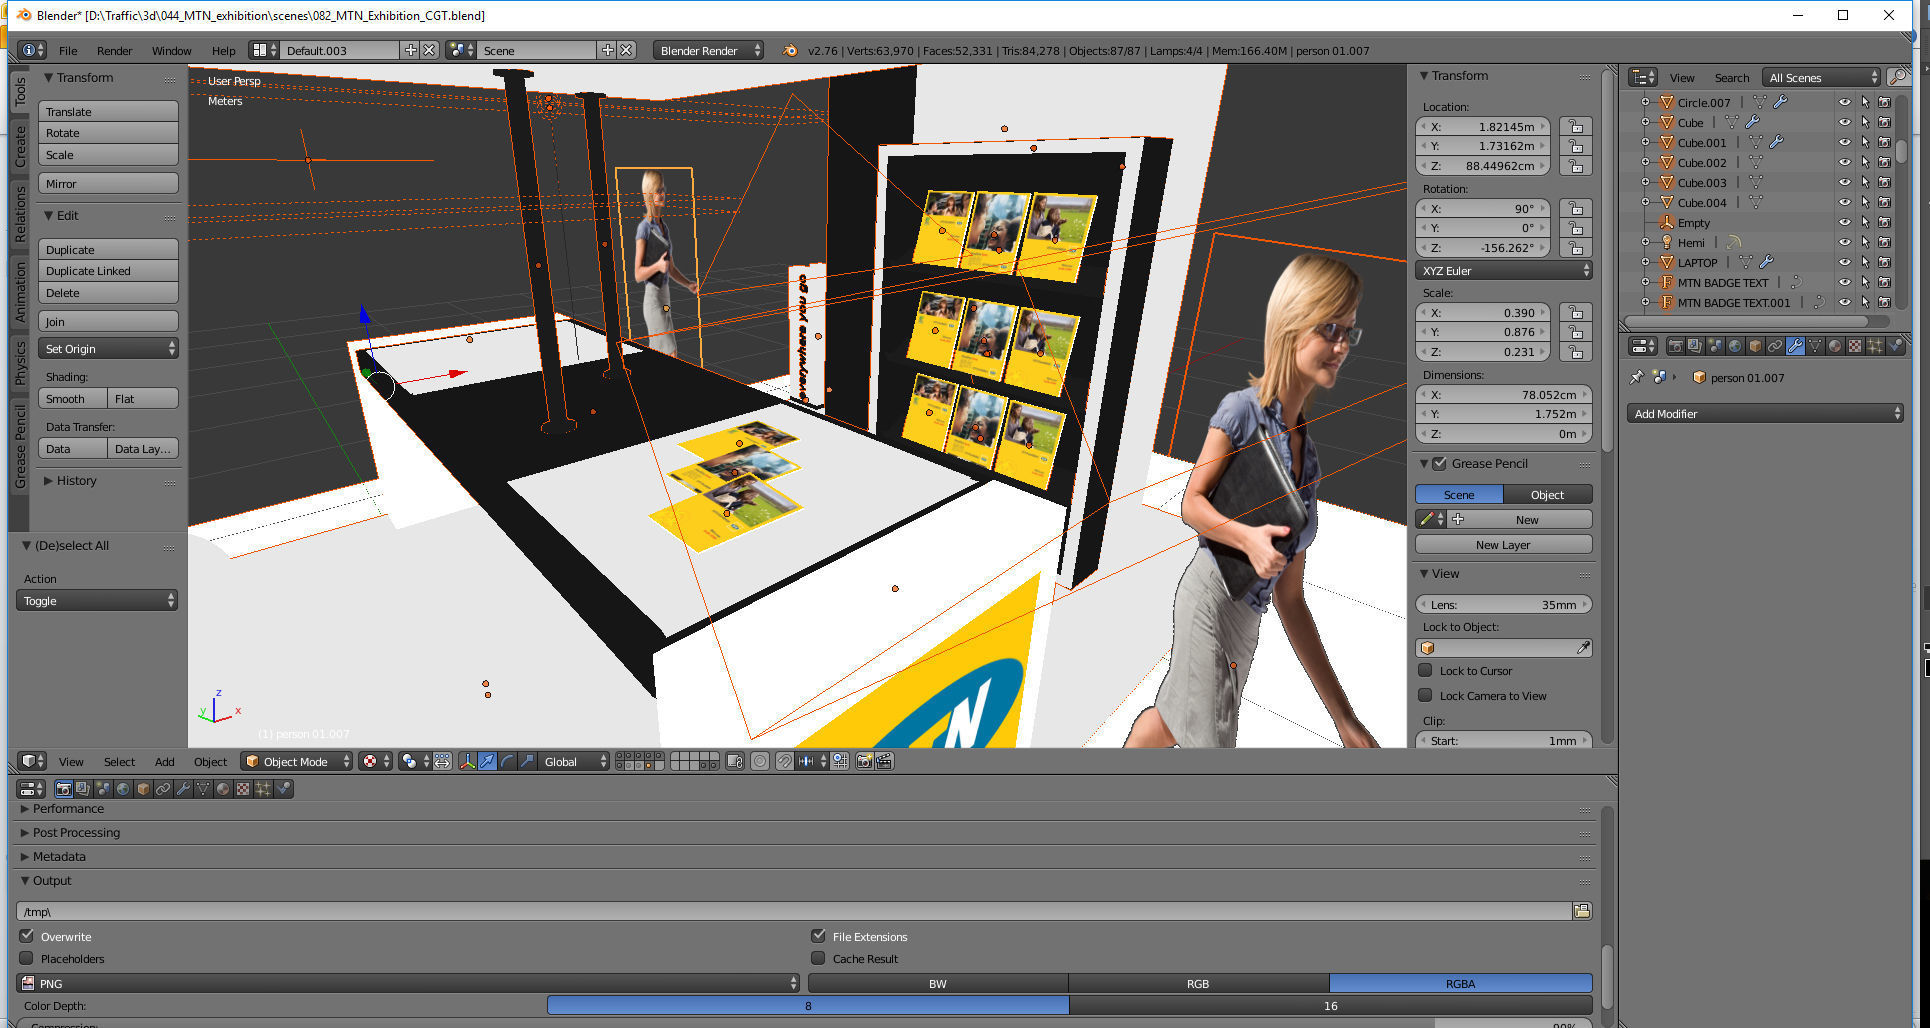The image size is (1930, 1028).
Task: Click the lock icon beside Rotation Z
Action: 1575,248
